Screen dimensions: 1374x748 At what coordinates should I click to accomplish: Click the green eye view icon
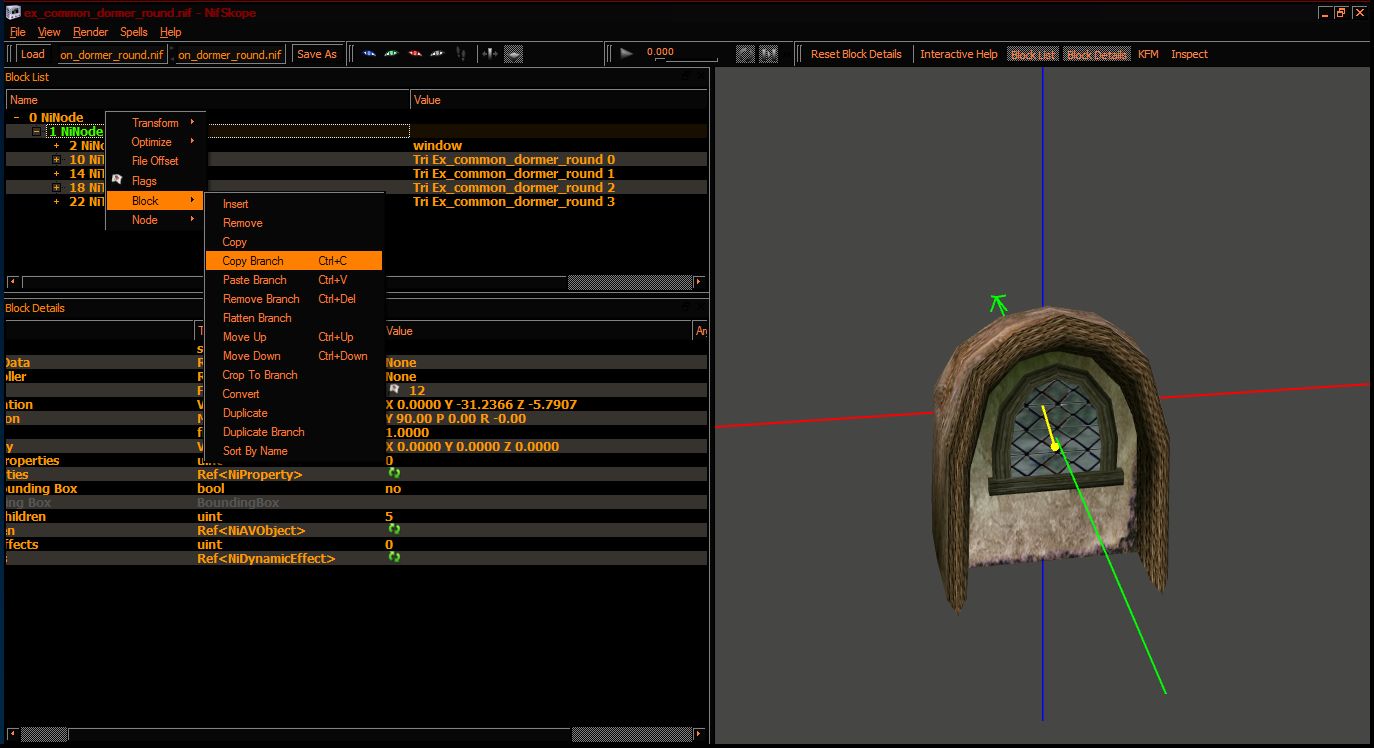click(x=392, y=54)
